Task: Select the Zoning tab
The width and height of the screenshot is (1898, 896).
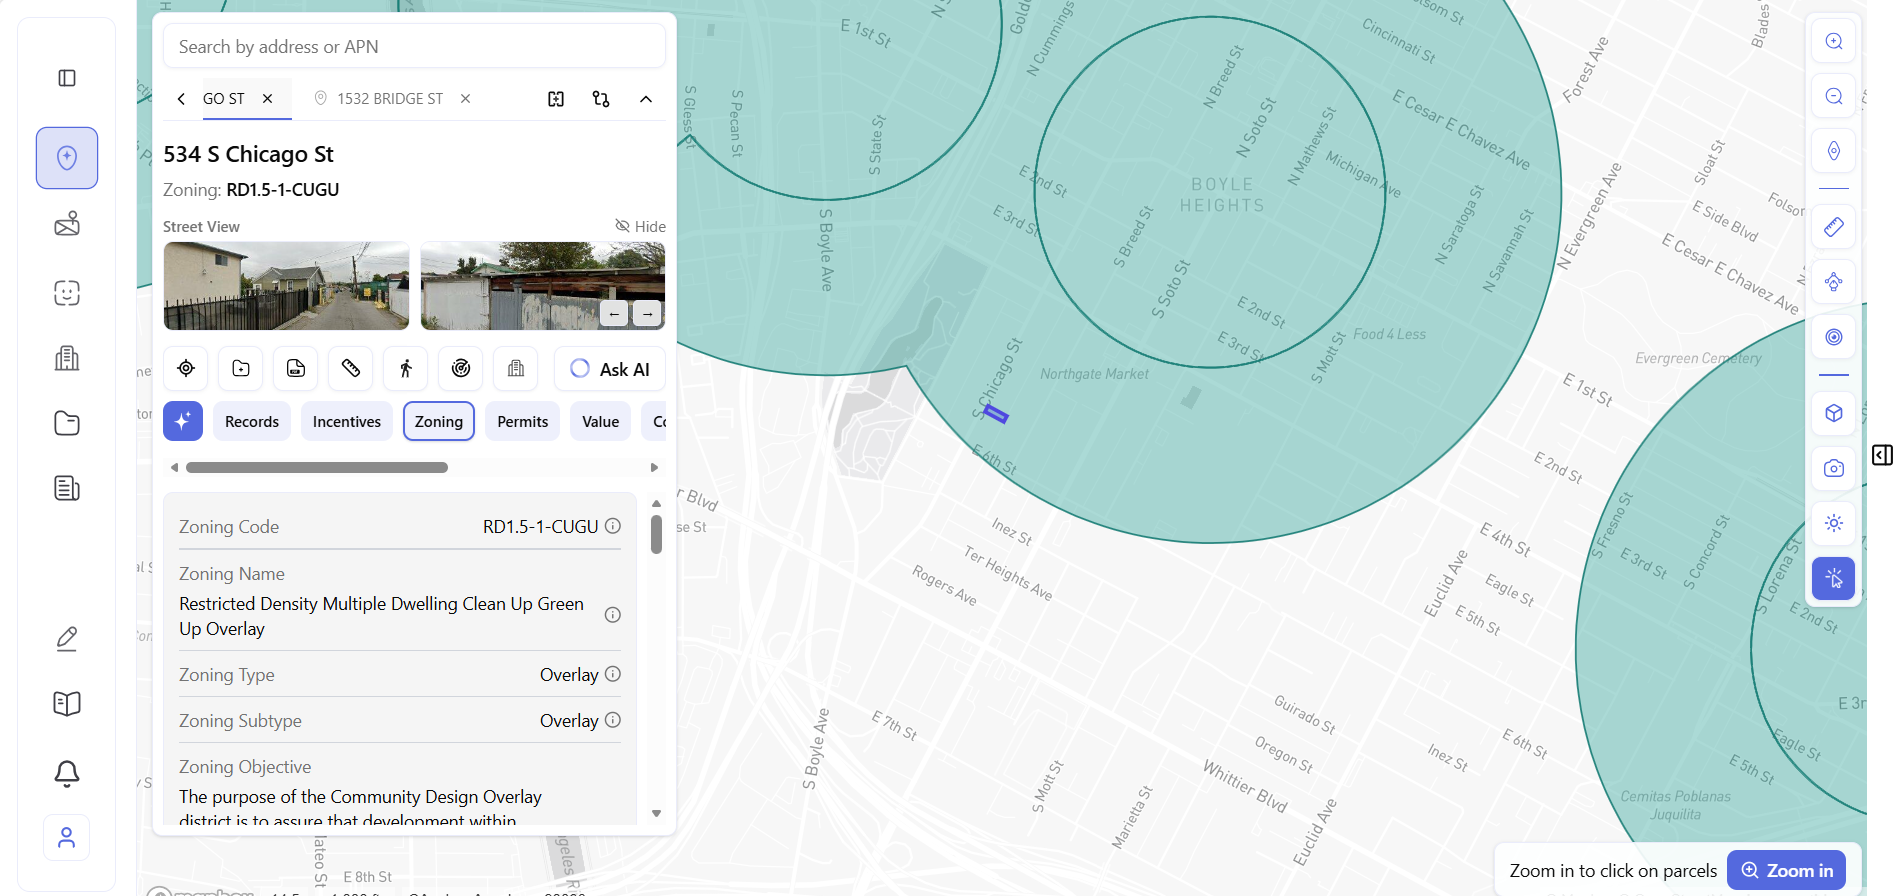Action: point(439,421)
